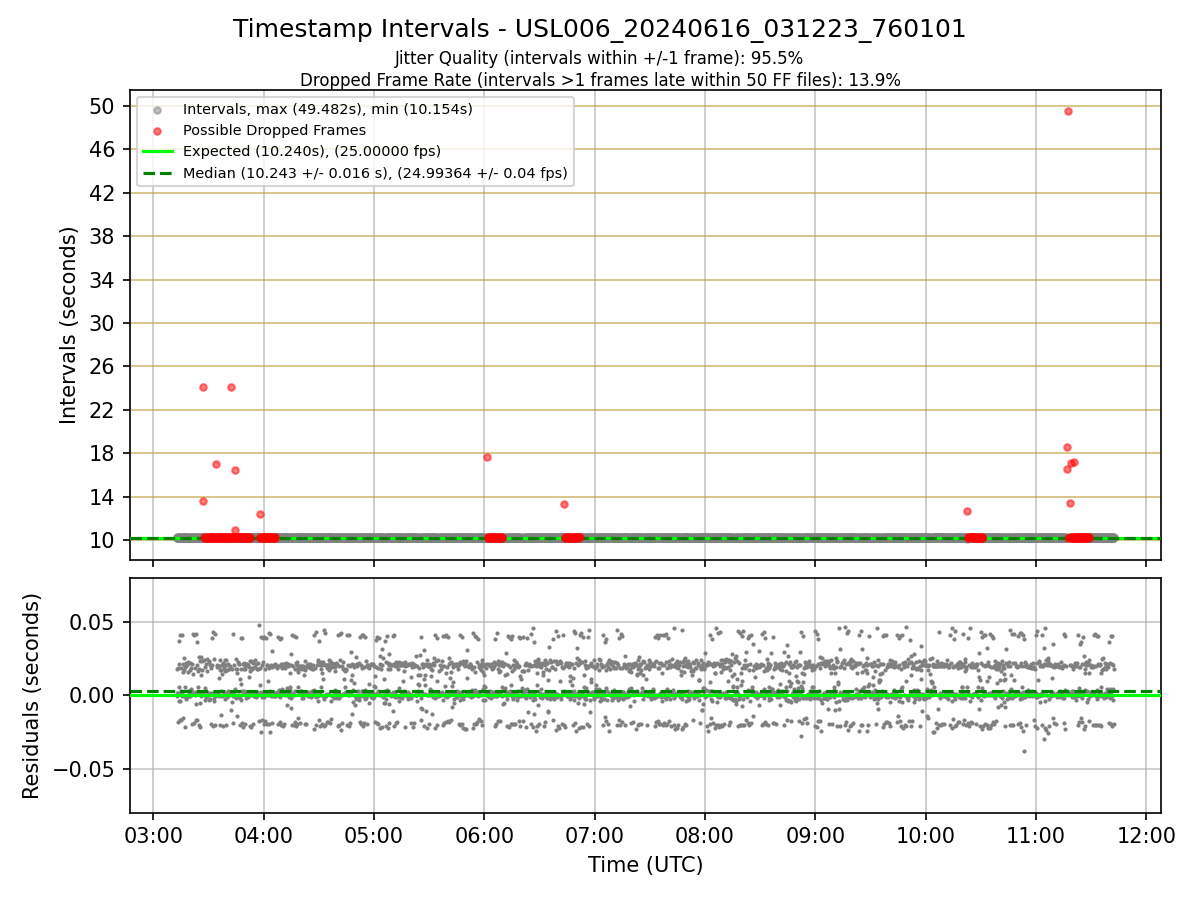Viewport: 1200px width, 900px height.
Task: Select the "Jitter Quality" 95.5% subtitle line
Action: tap(599, 58)
